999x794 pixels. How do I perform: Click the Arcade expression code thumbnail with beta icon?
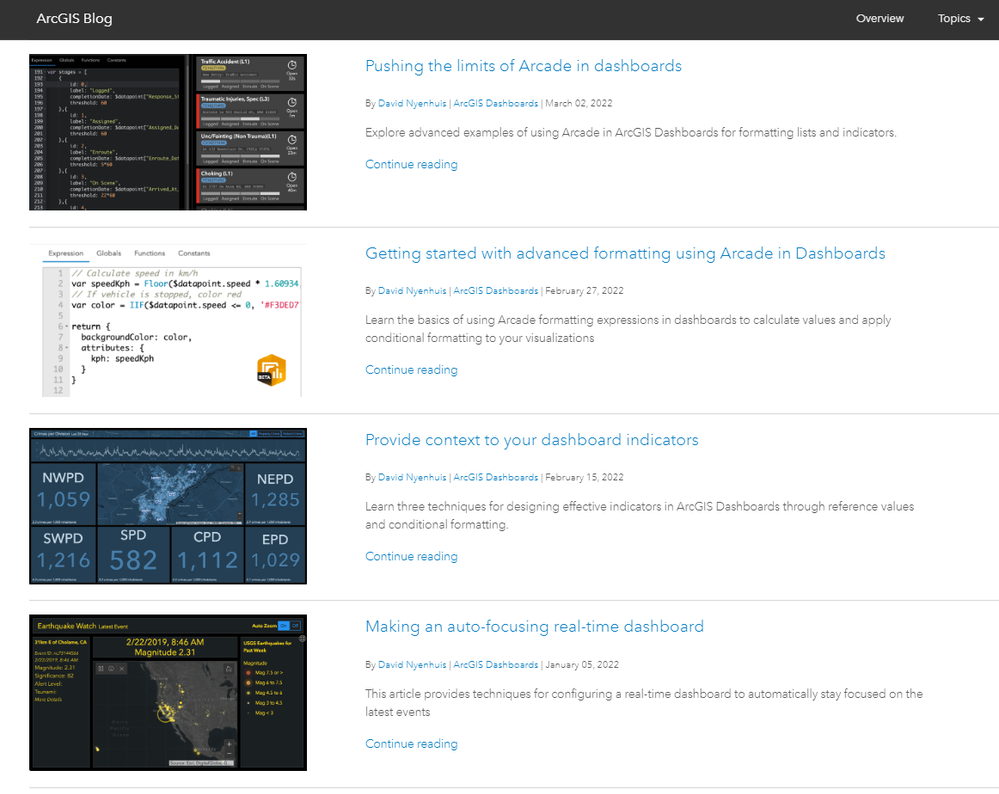[168, 320]
